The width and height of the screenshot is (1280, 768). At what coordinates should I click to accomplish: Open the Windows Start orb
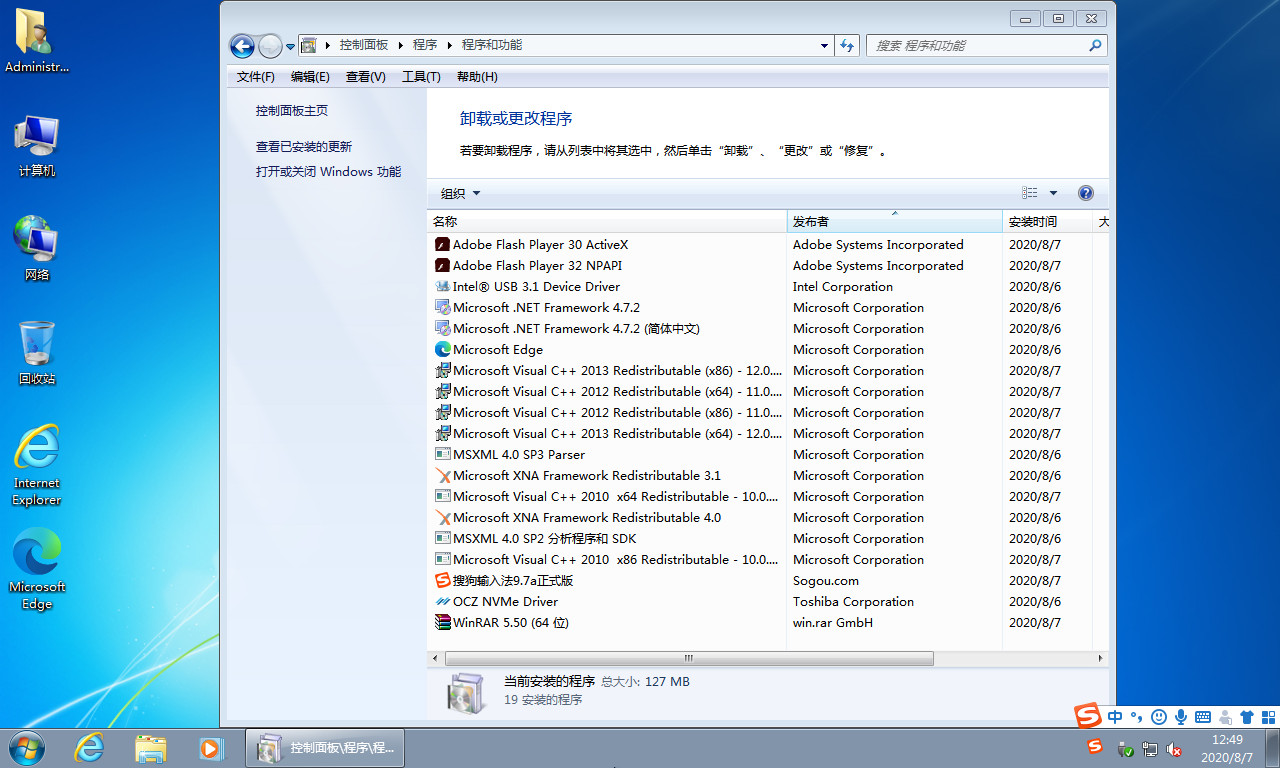pyautogui.click(x=27, y=748)
